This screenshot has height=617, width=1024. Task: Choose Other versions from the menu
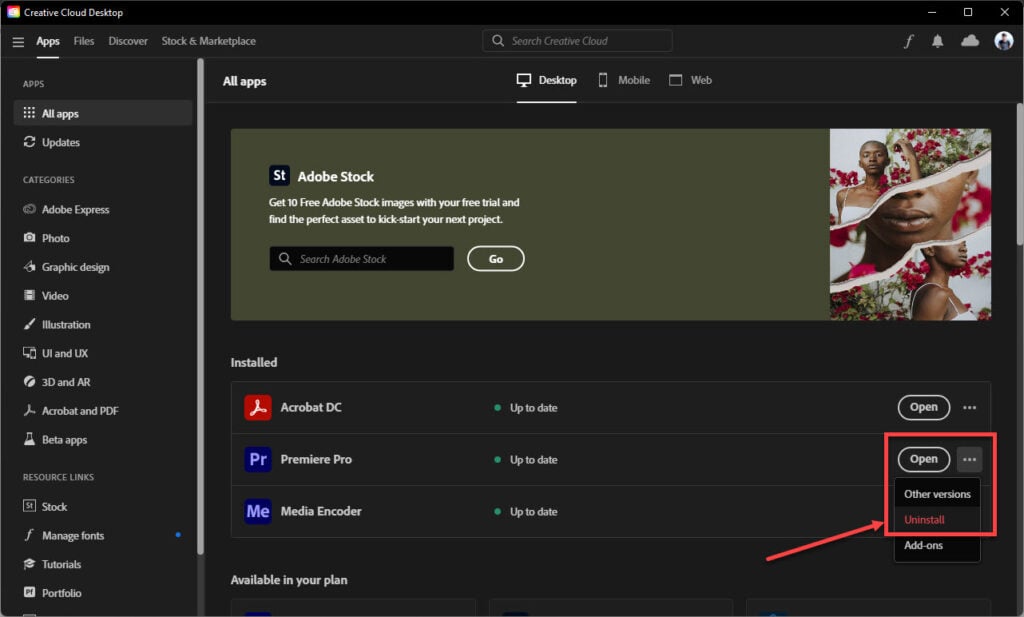[937, 494]
